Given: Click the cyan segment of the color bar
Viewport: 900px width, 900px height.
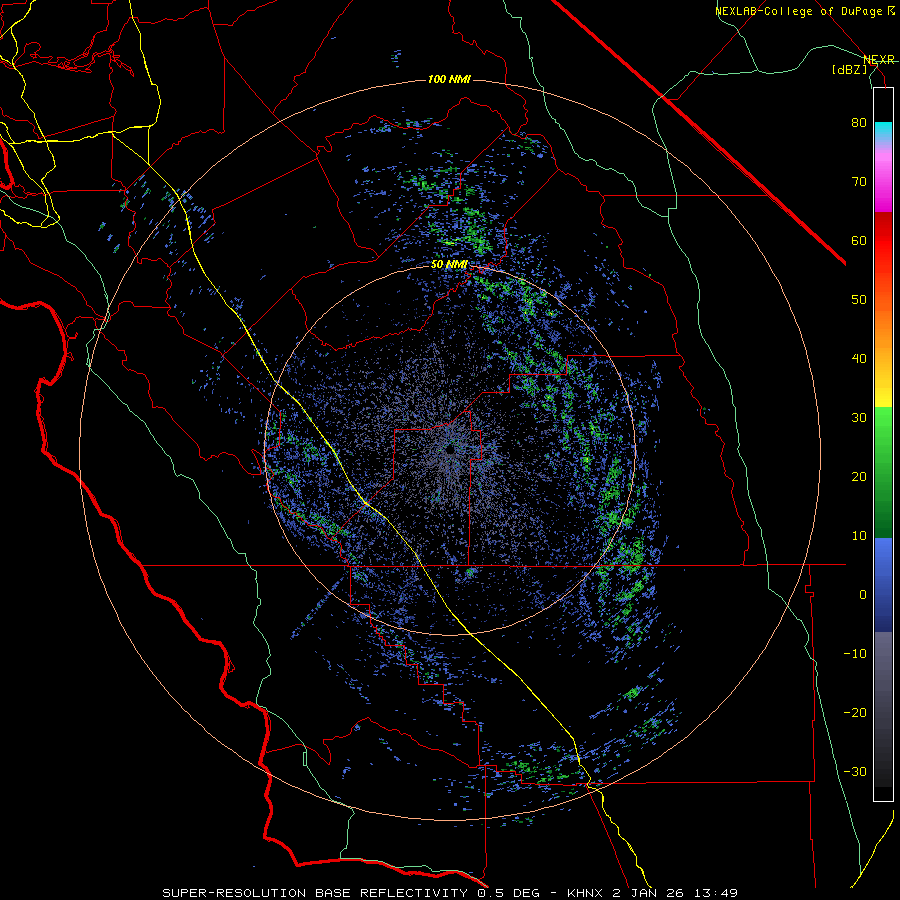Looking at the screenshot, I should click(883, 129).
